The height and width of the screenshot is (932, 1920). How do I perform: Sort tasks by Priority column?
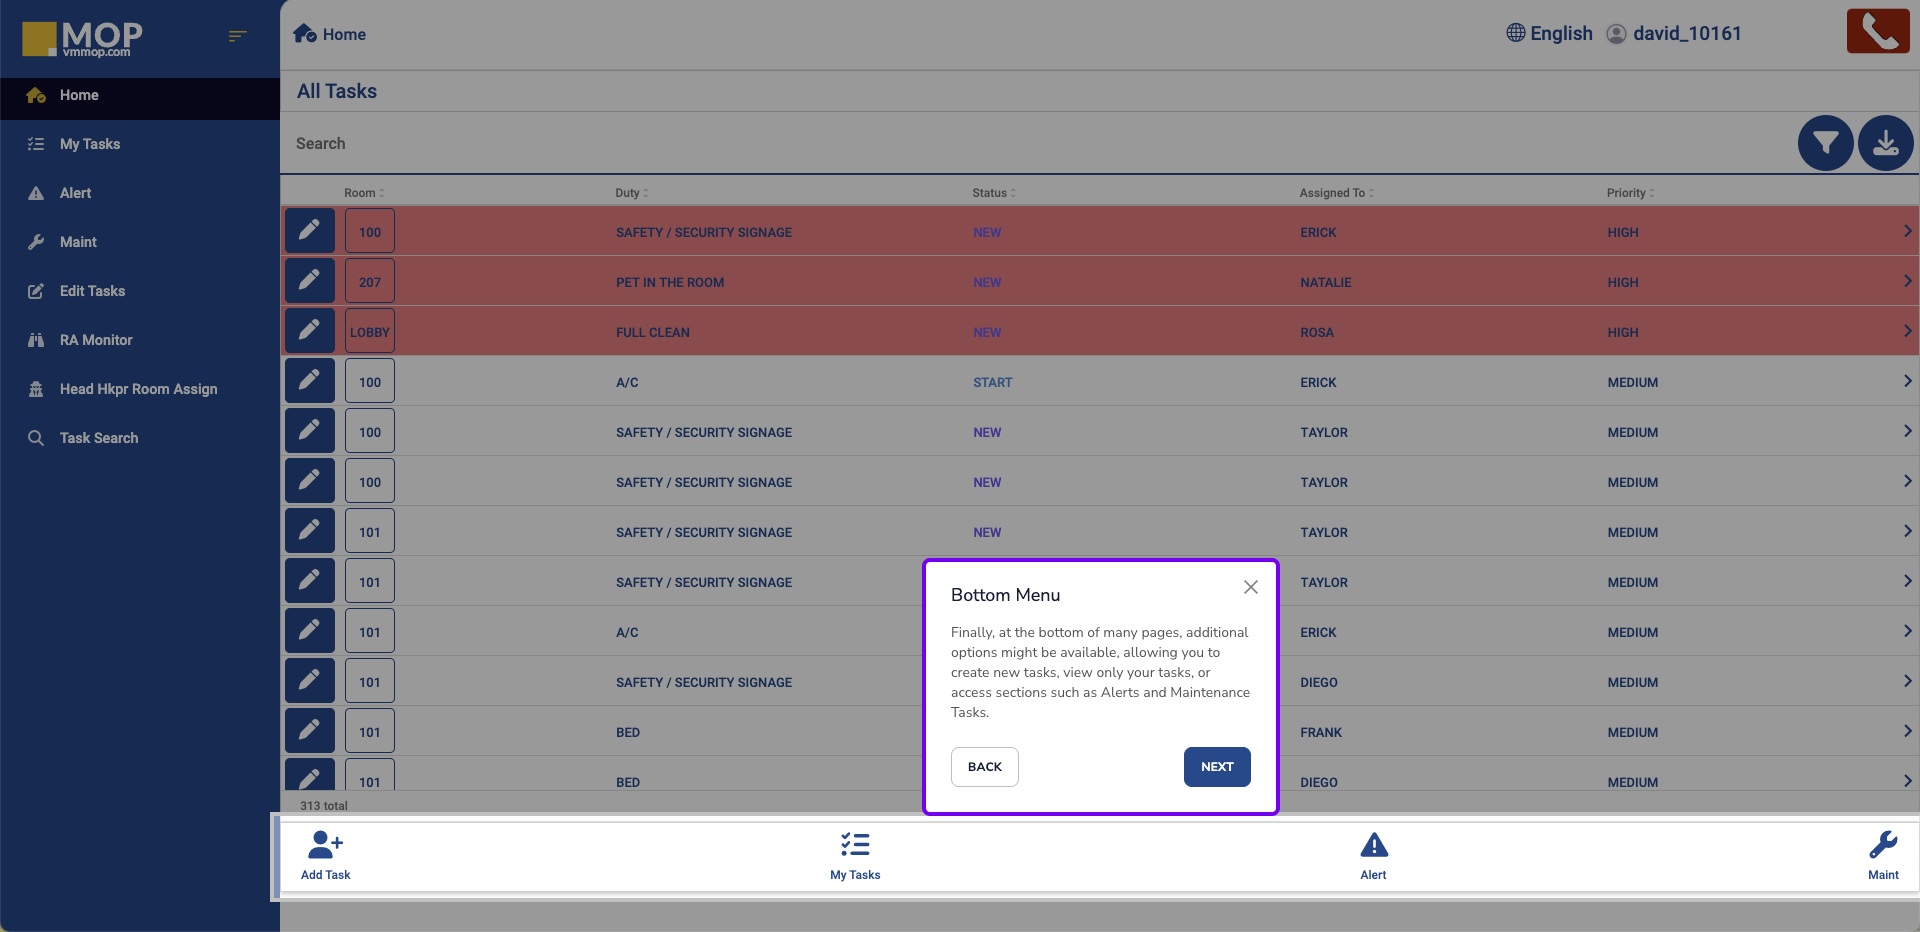click(x=1630, y=193)
